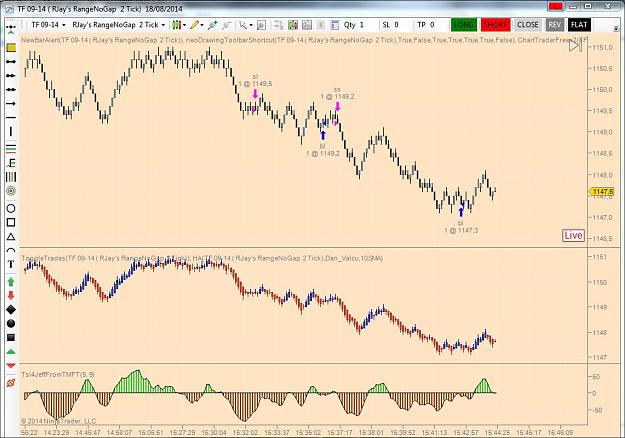
Task: Select the green Arrow Up marker
Action: (x=11, y=282)
